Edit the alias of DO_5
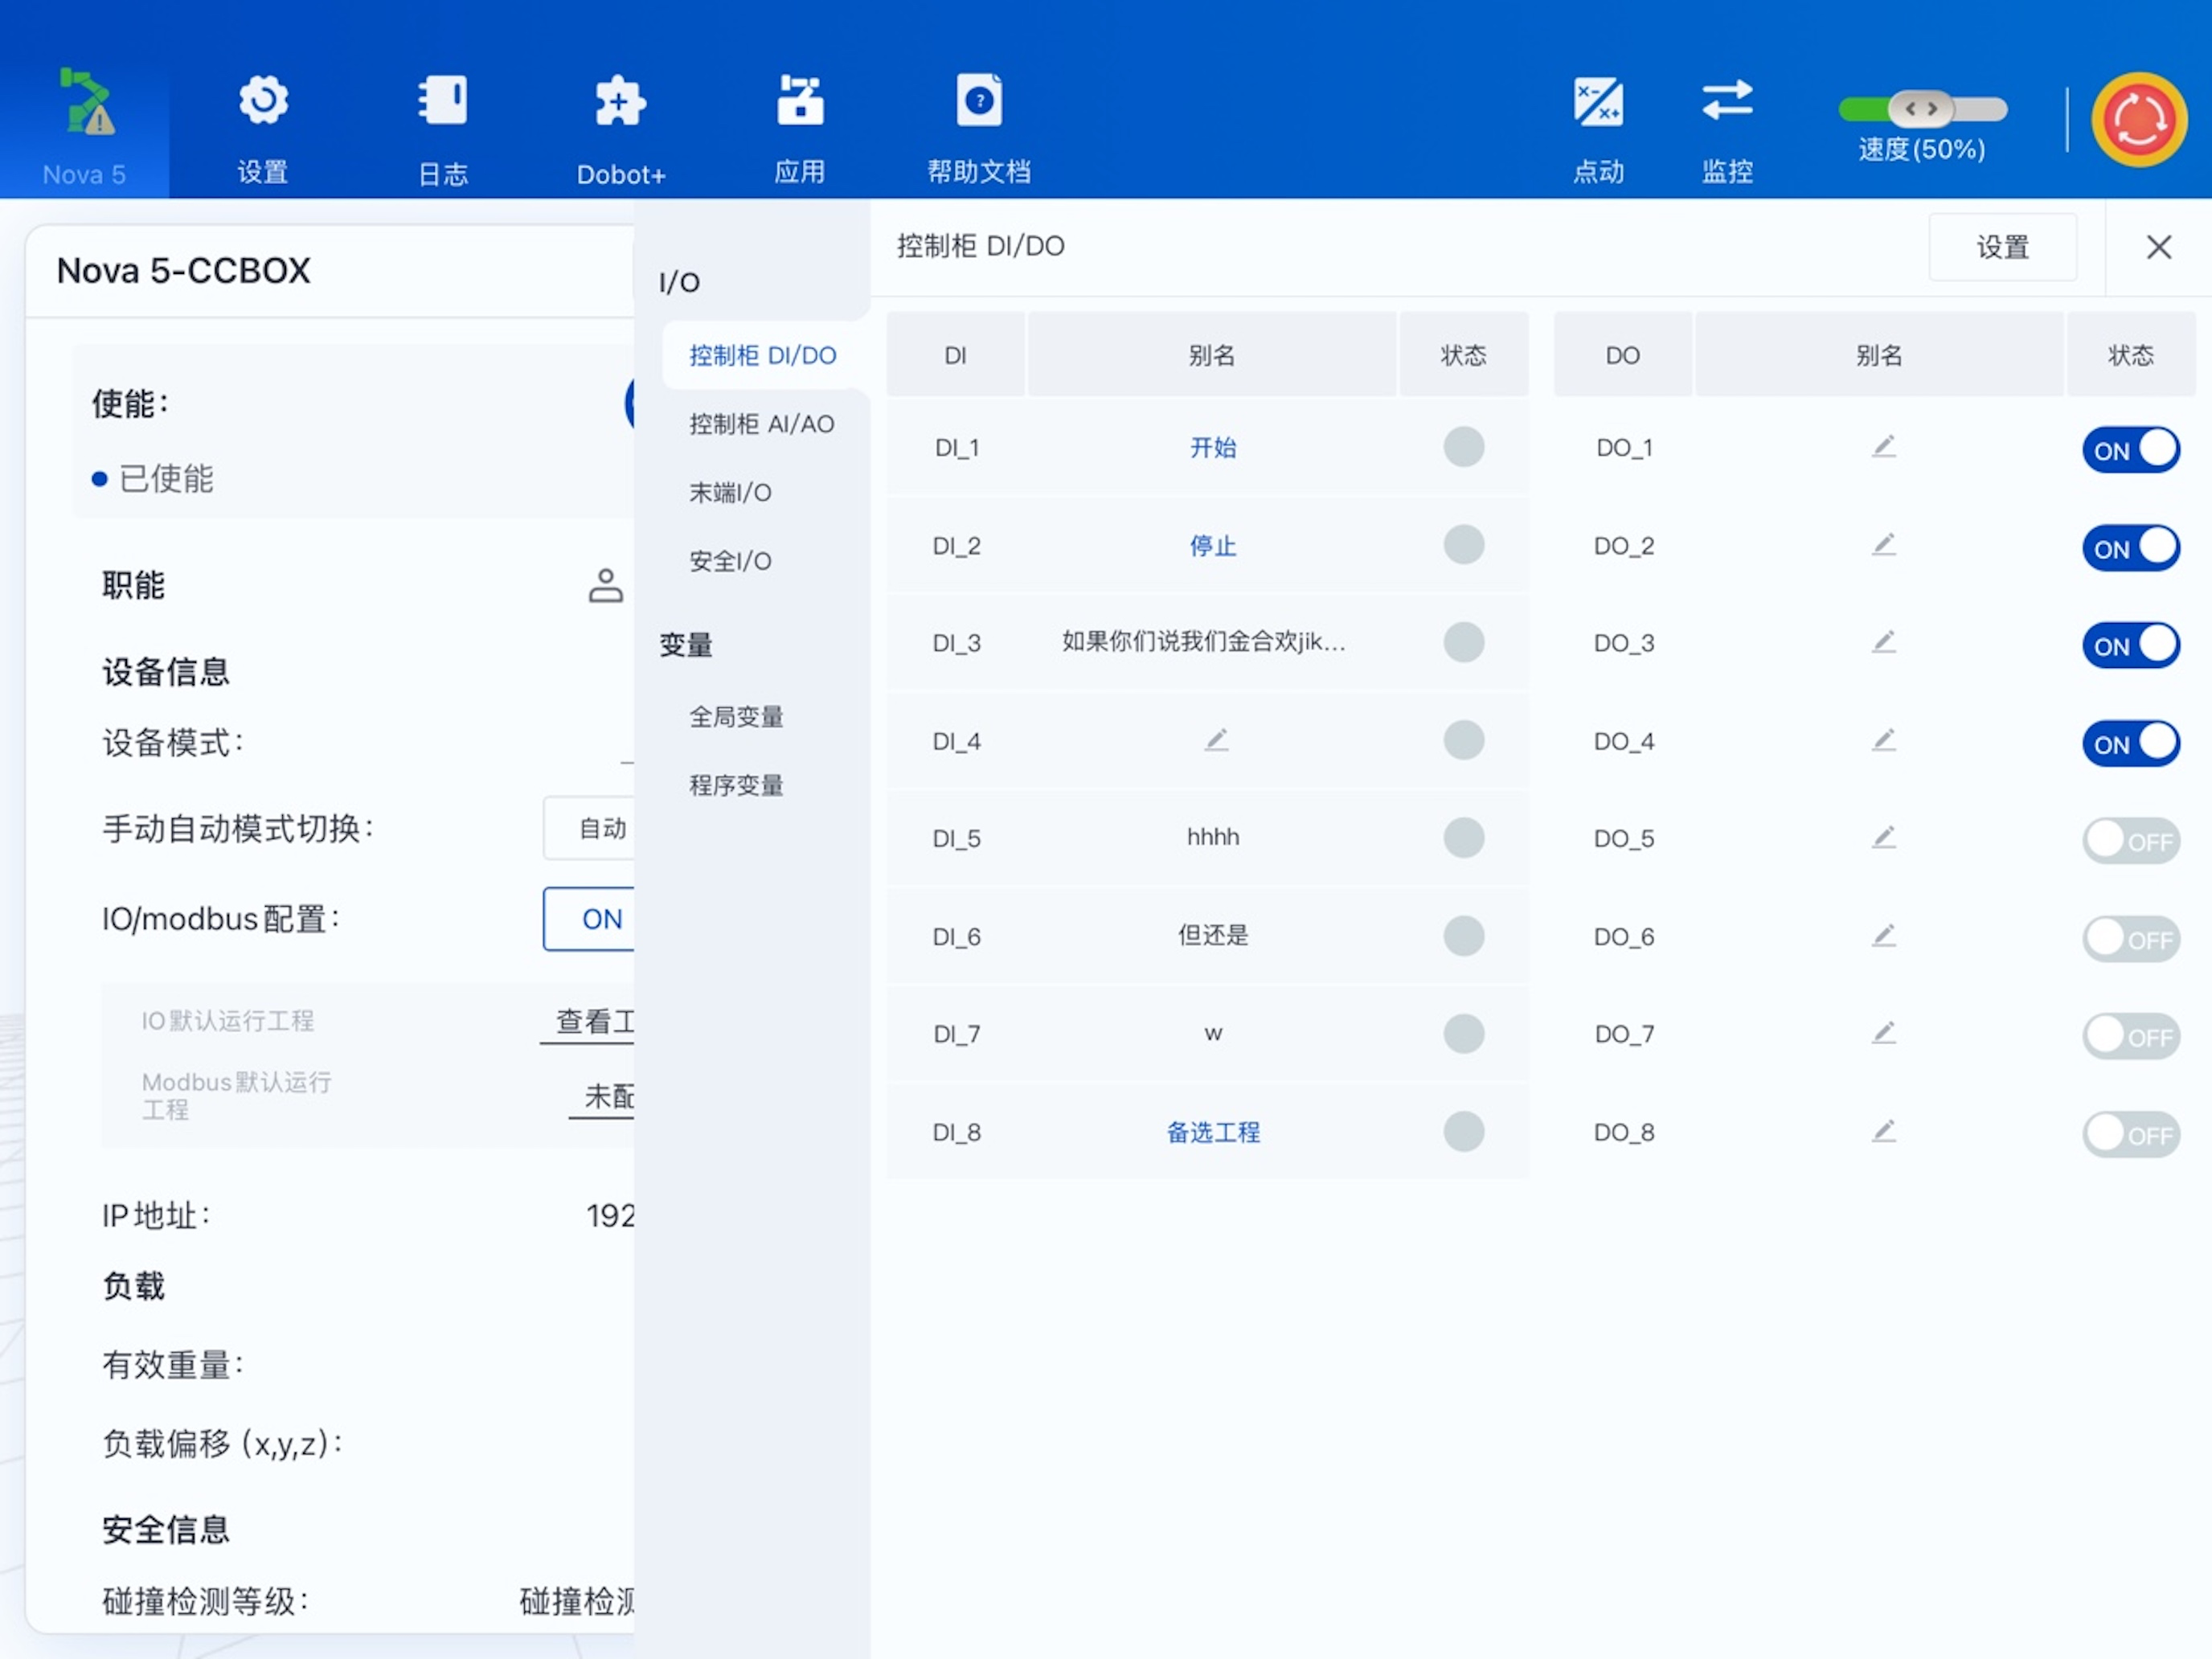Image resolution: width=2212 pixels, height=1659 pixels. tap(1883, 837)
